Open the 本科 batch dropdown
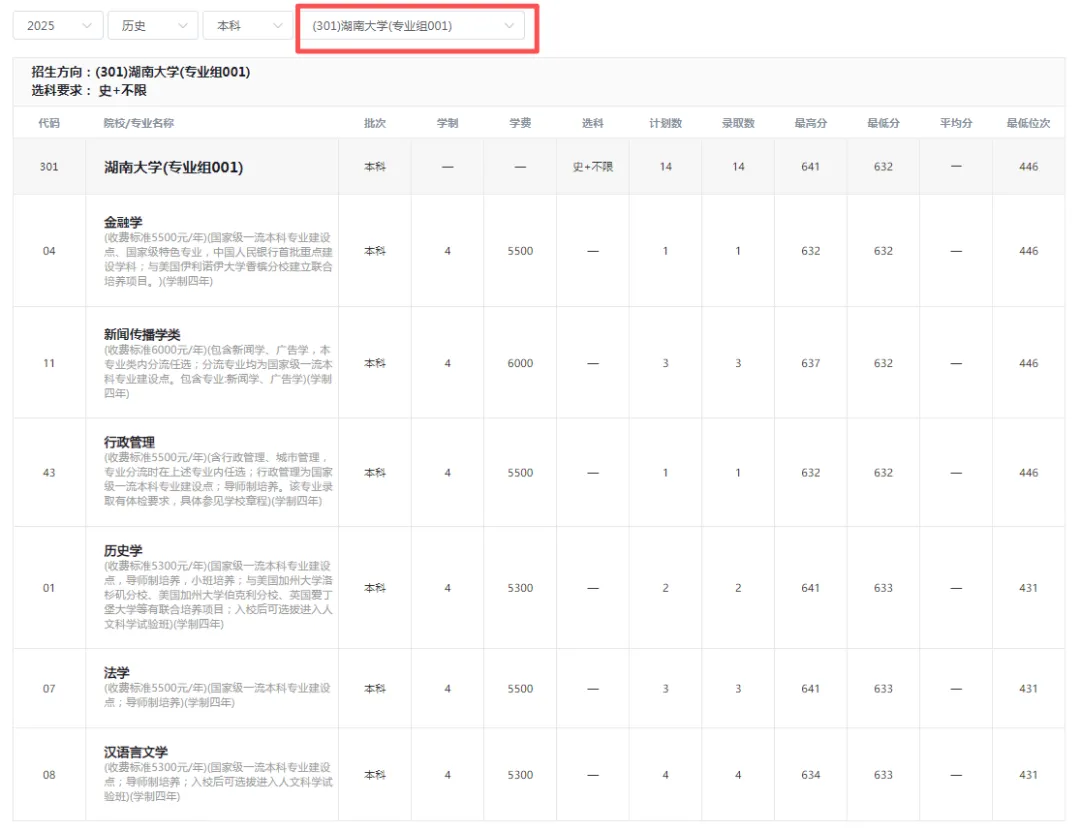The width and height of the screenshot is (1080, 832). [248, 25]
